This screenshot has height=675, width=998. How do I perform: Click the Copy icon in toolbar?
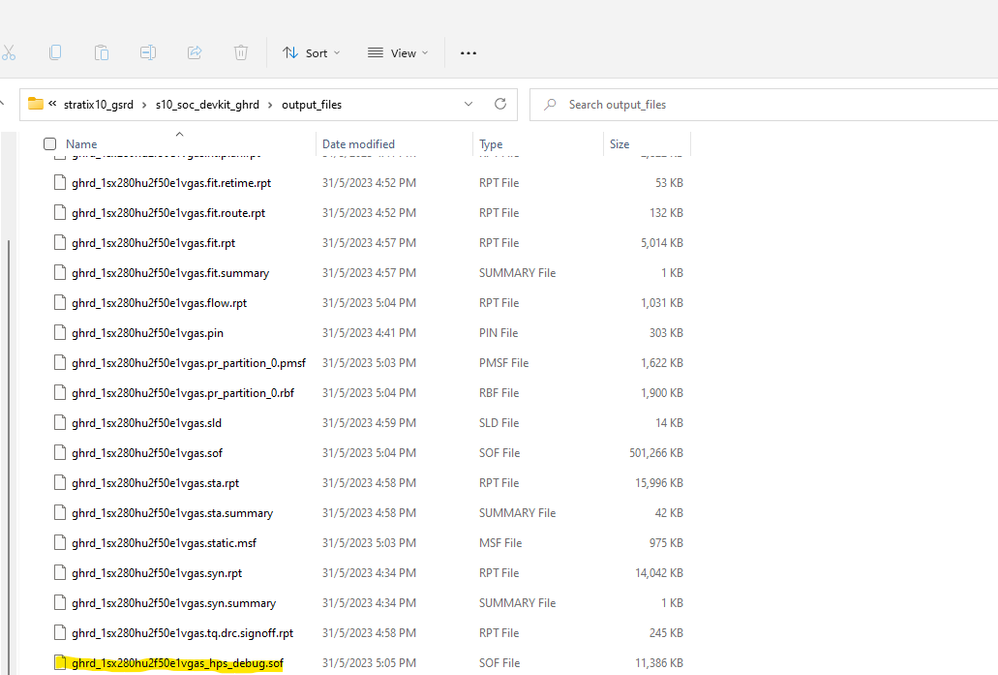pyautogui.click(x=55, y=52)
